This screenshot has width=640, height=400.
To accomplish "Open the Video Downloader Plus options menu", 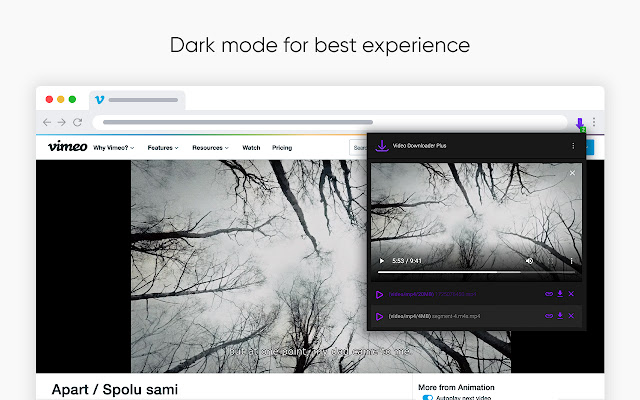I will (573, 146).
